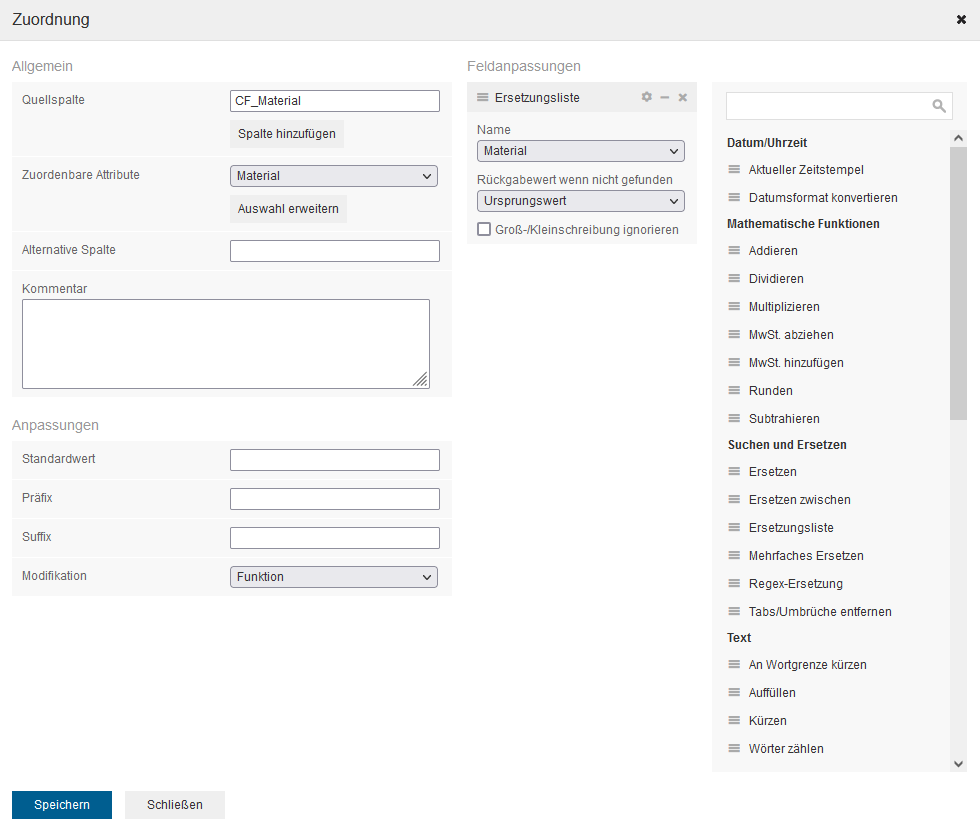Focus the Suffix input field
This screenshot has width=980, height=828.
tap(335, 538)
